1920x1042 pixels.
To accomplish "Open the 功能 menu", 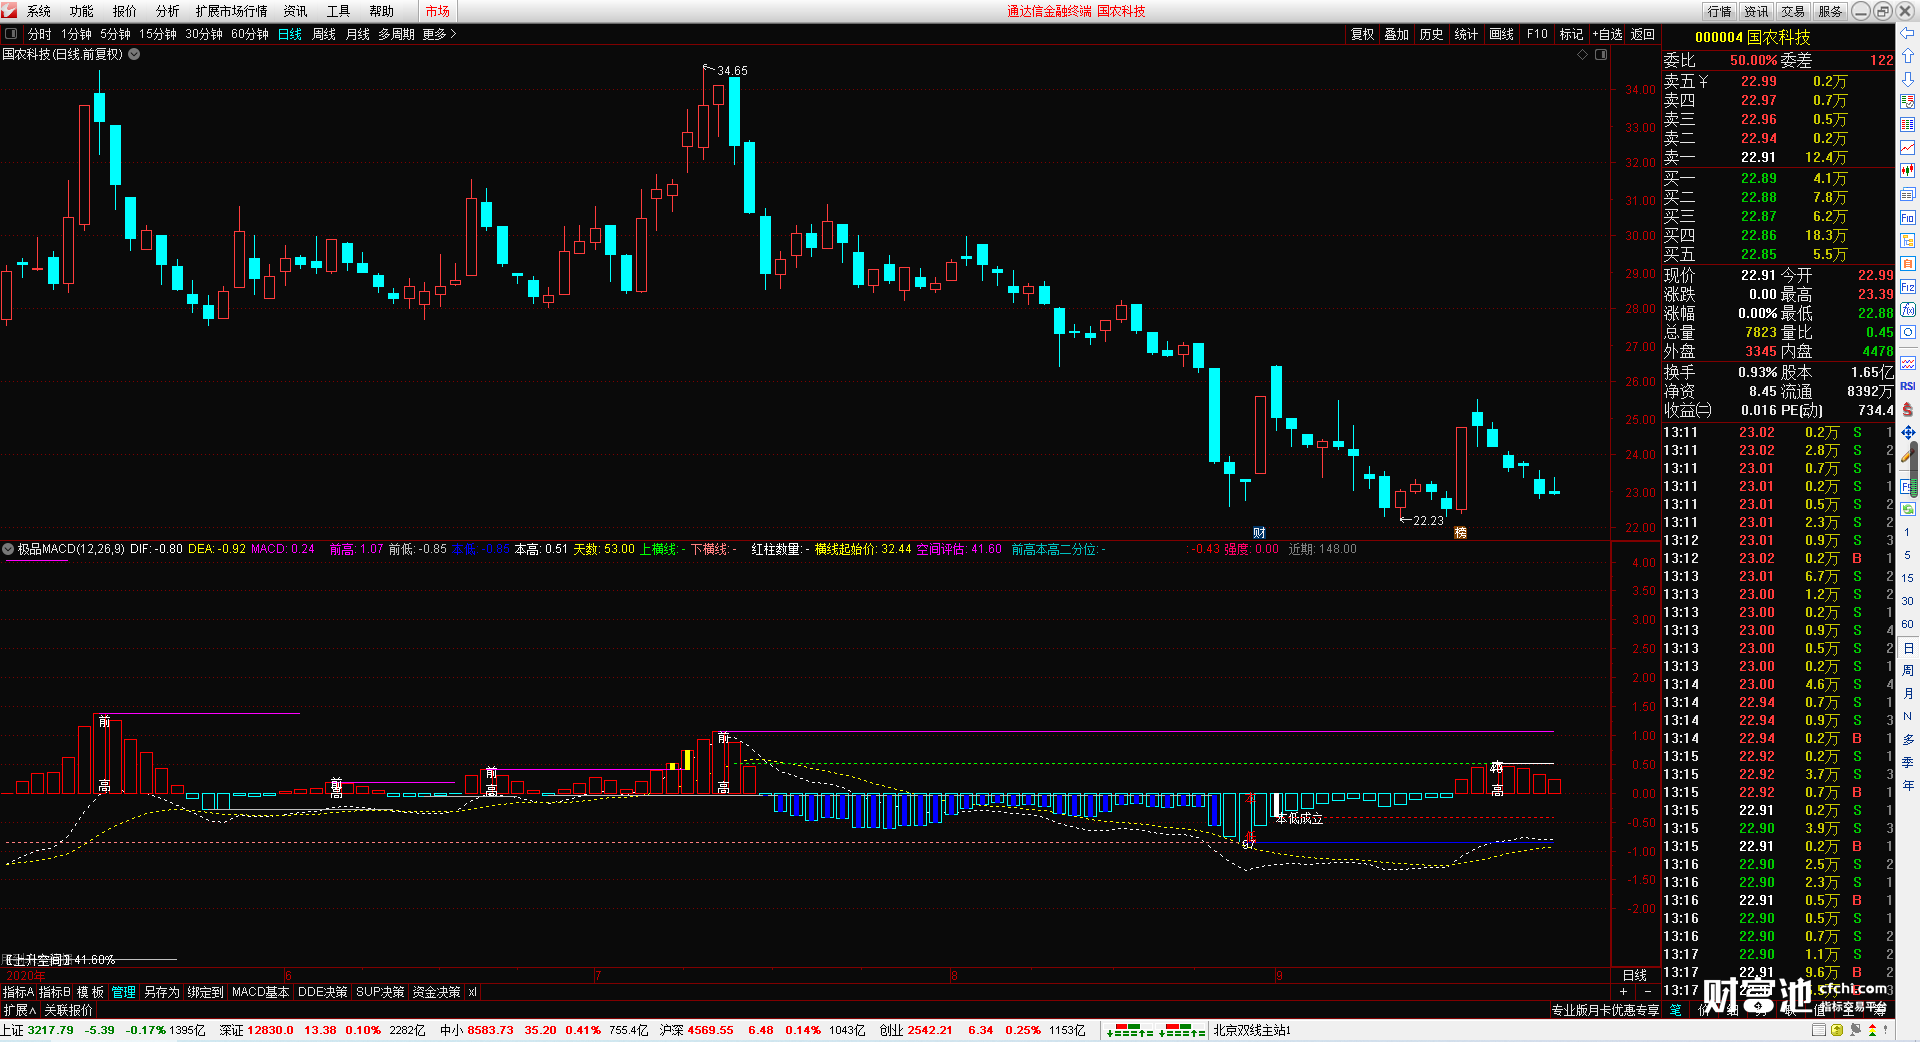I will [x=82, y=11].
